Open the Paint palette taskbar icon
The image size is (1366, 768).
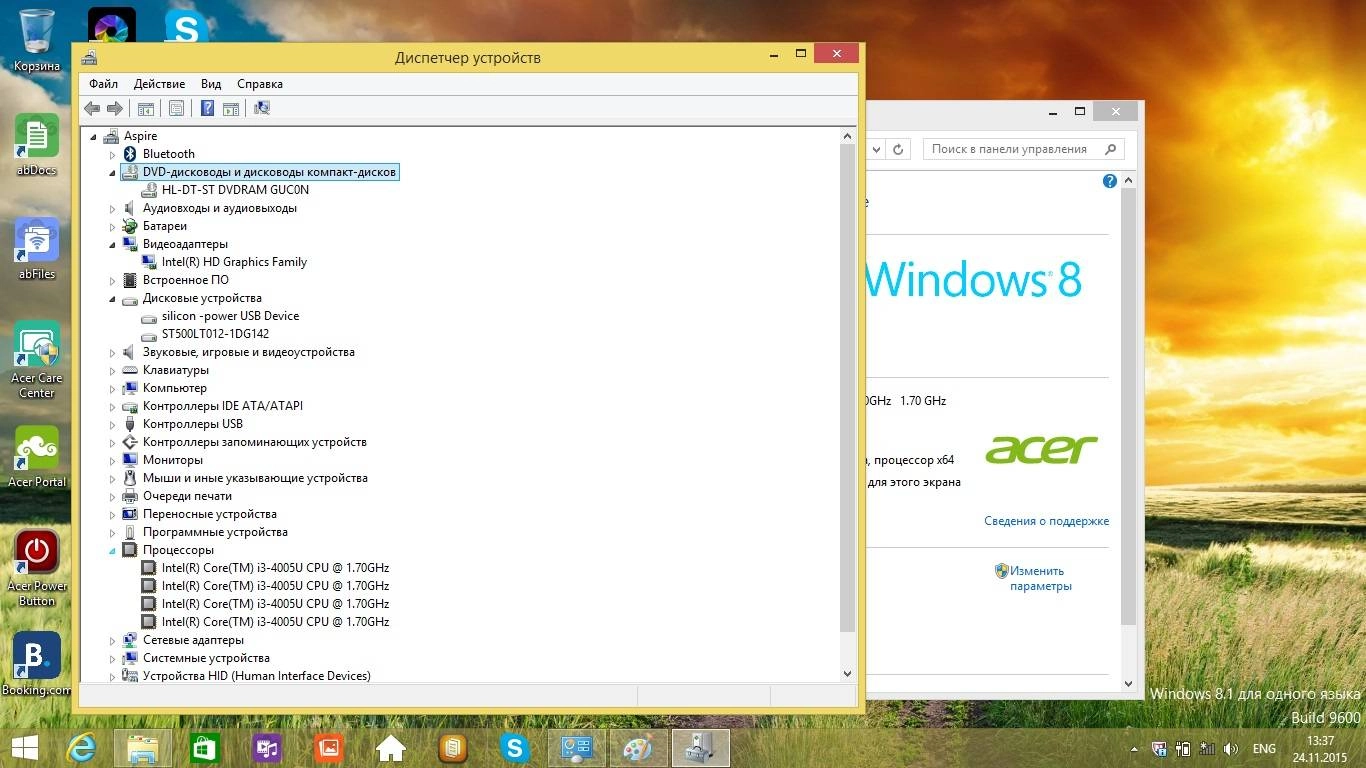pos(638,748)
